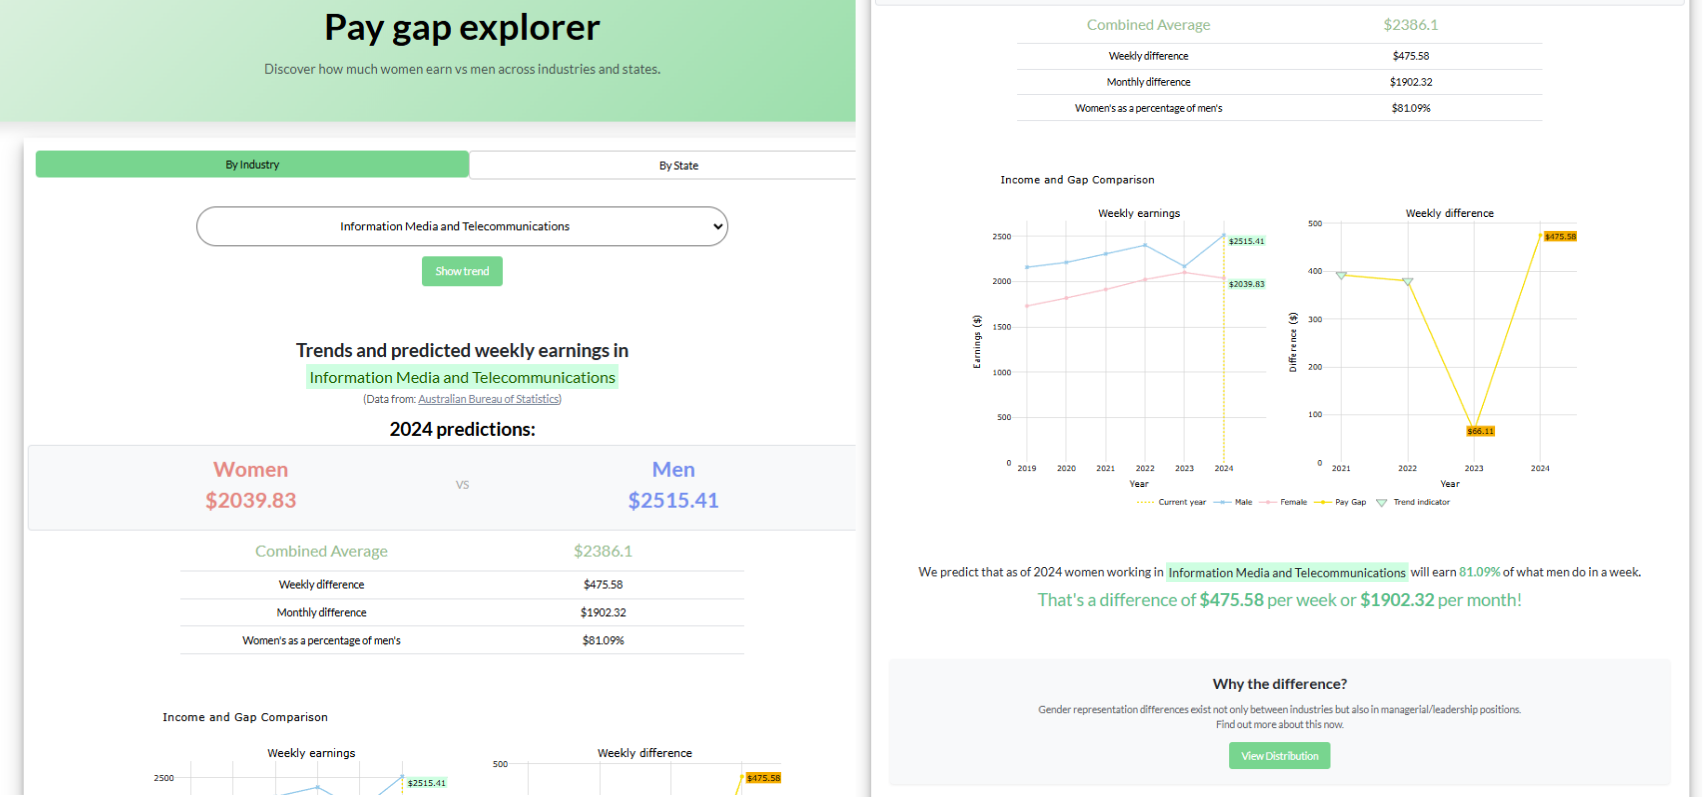Image resolution: width=1703 pixels, height=797 pixels.
Task: Click the View Distribution button
Action: 1279,756
